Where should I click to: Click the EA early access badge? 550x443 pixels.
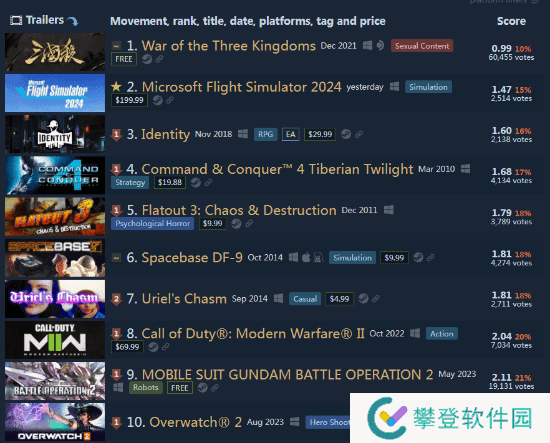click(x=290, y=134)
